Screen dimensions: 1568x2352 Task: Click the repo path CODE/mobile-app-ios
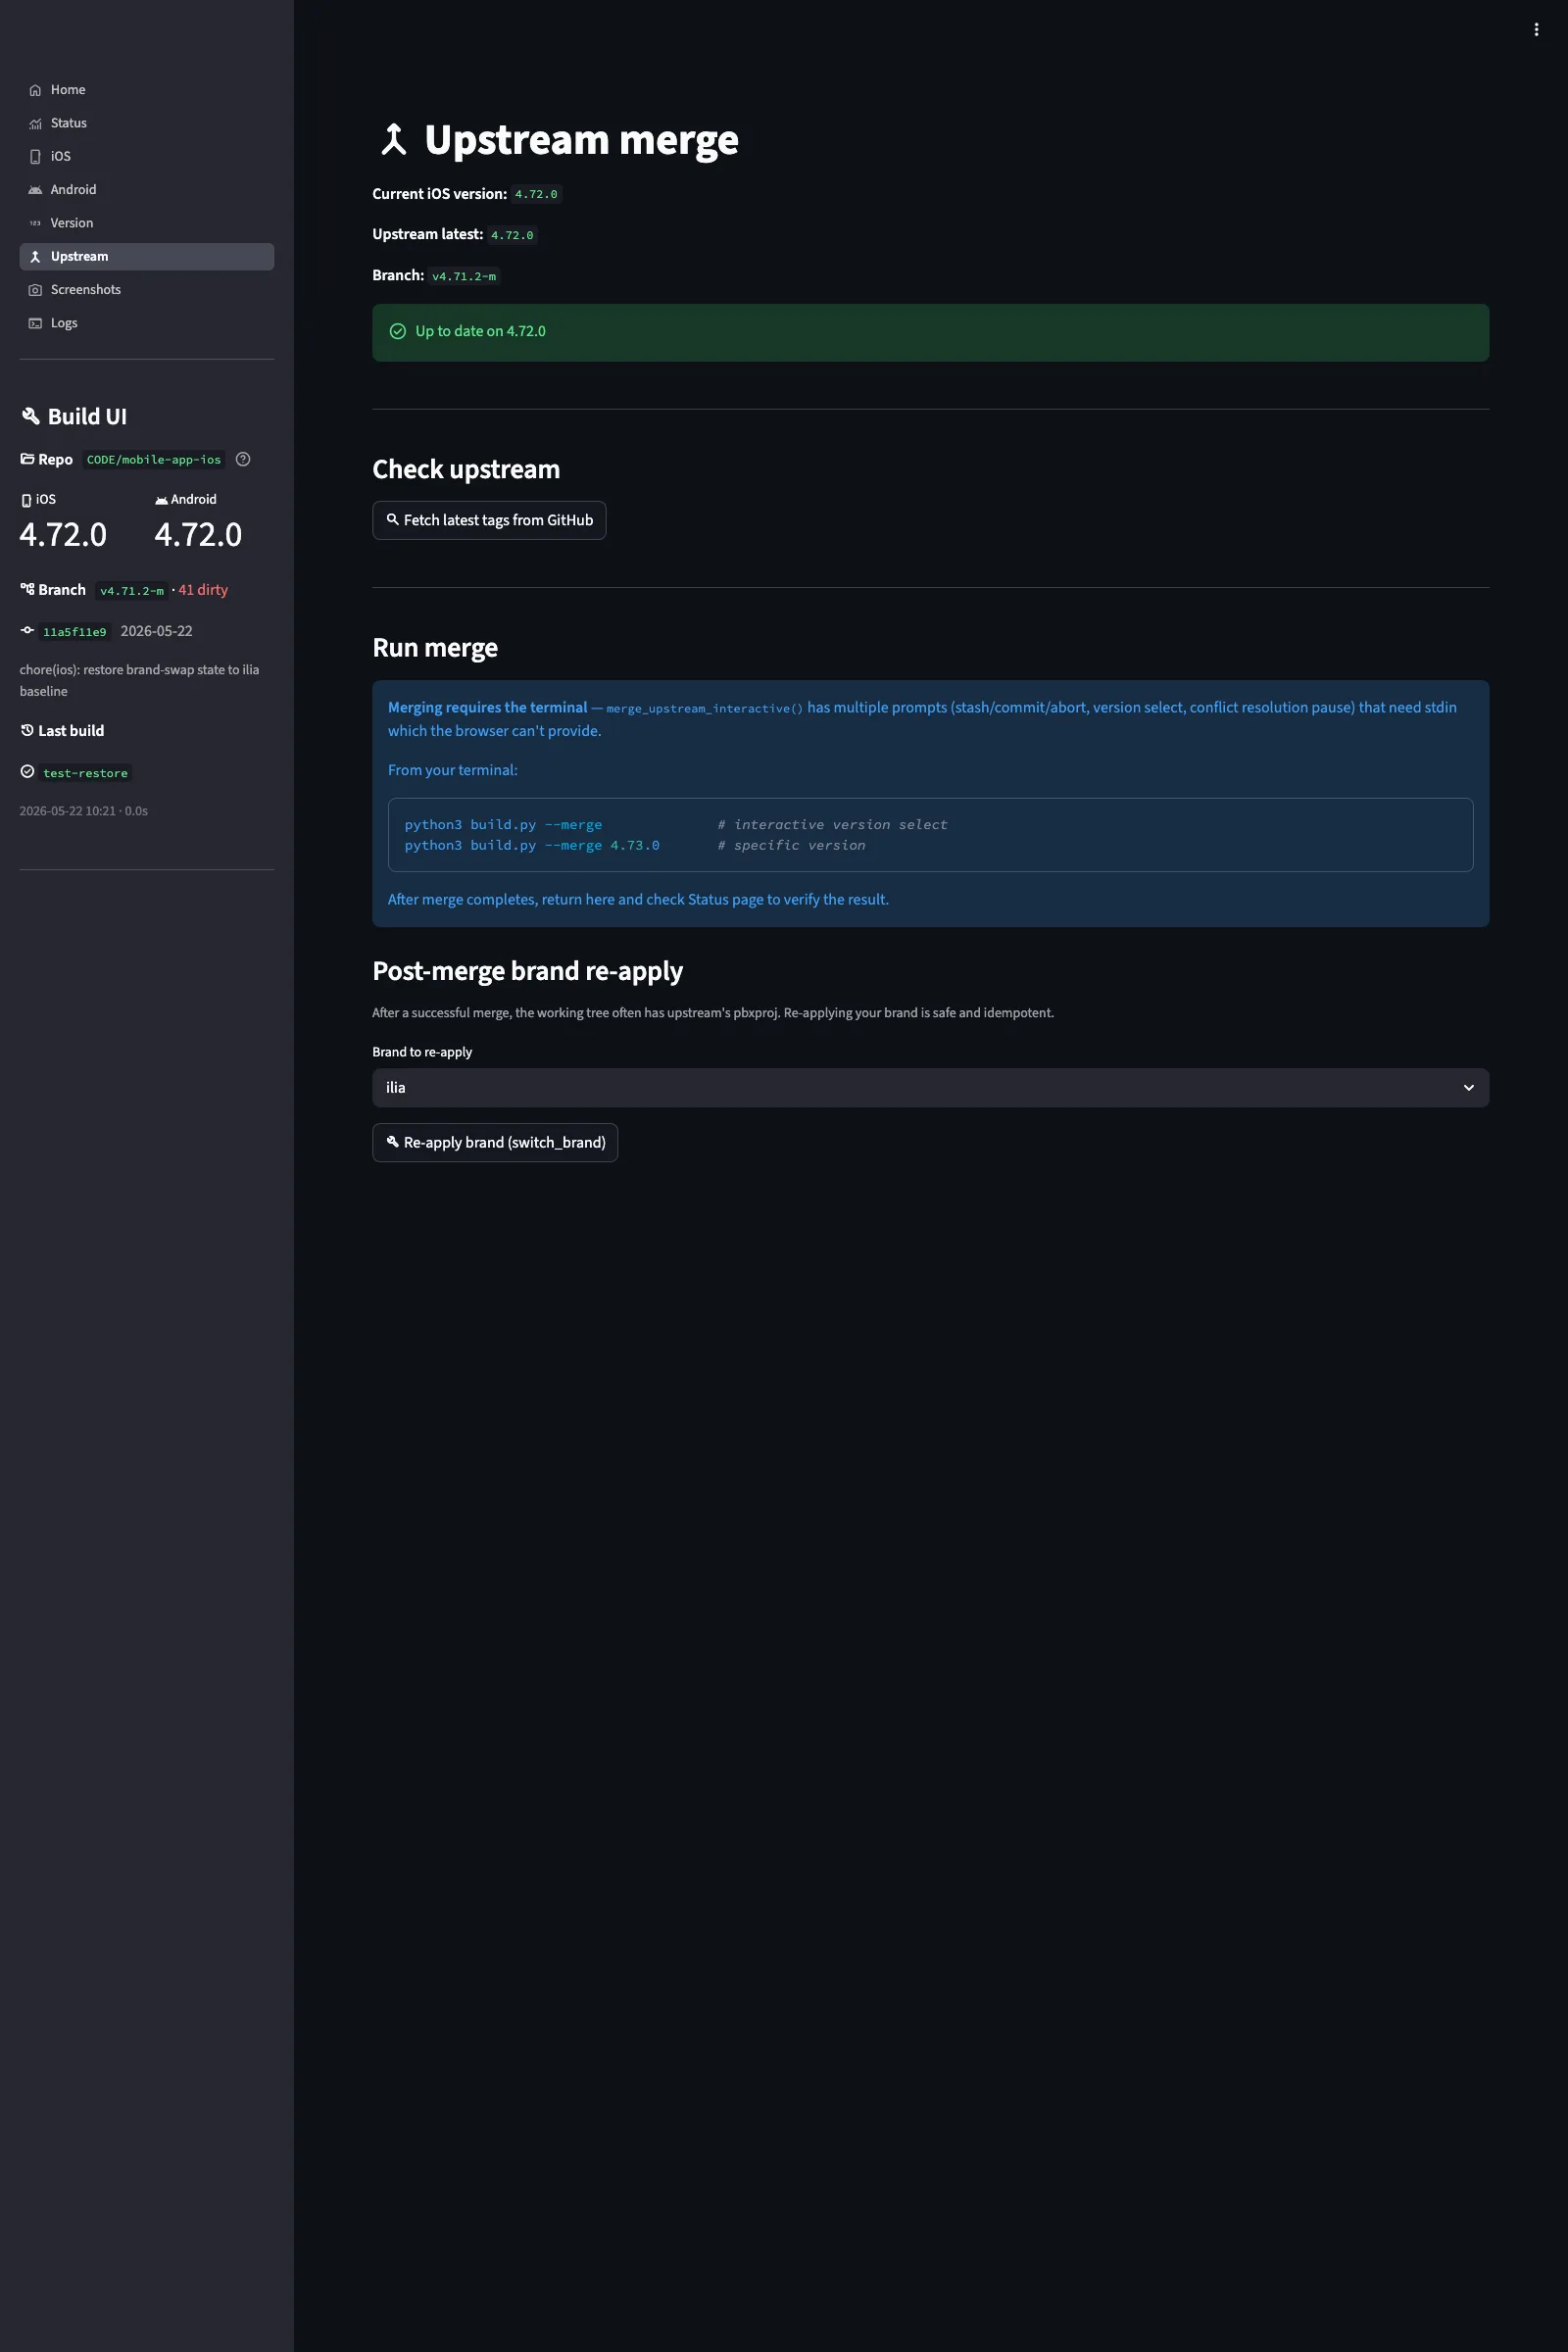[154, 460]
